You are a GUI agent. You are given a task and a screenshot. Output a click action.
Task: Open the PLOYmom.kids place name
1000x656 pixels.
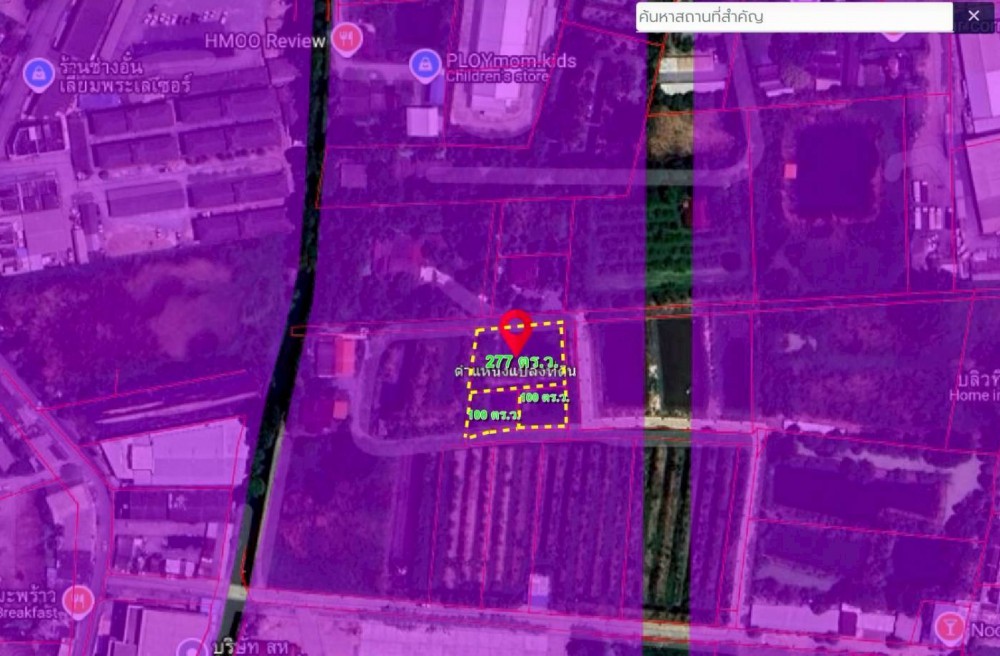[x=511, y=61]
